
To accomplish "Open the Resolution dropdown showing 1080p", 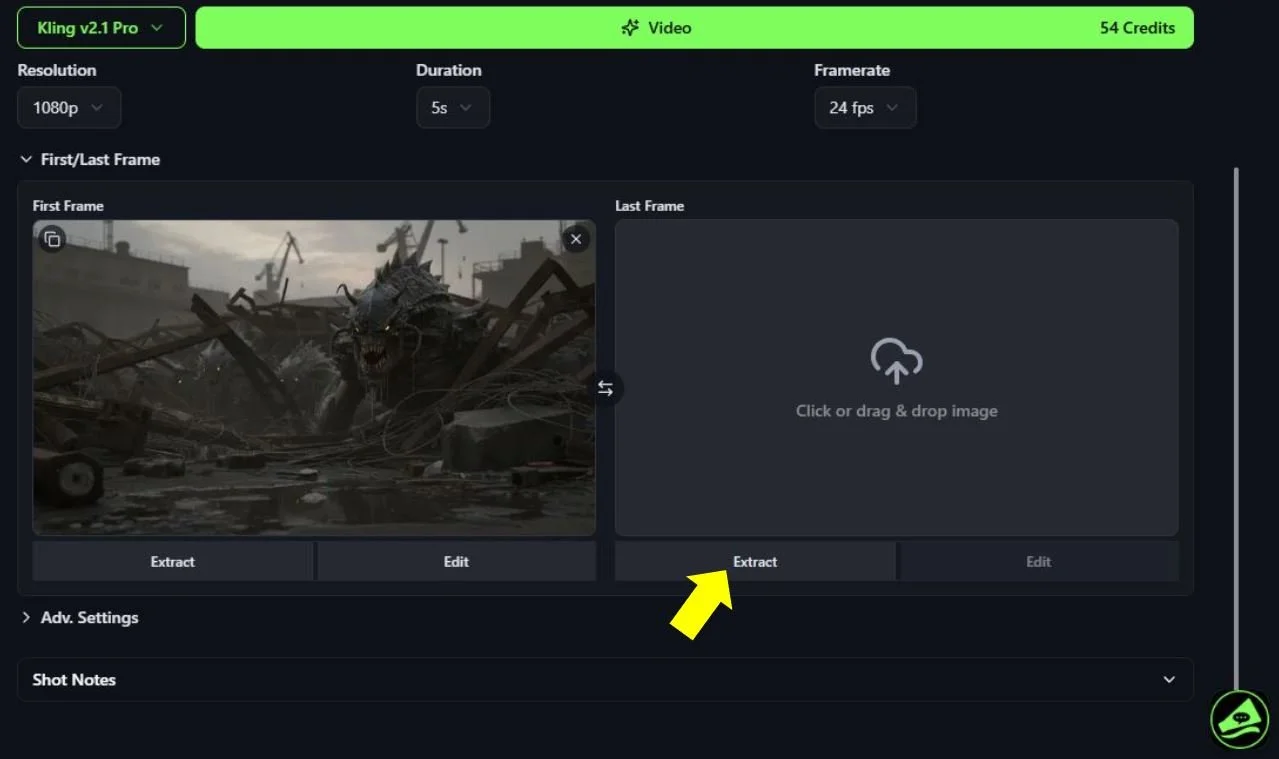I will pos(68,107).
